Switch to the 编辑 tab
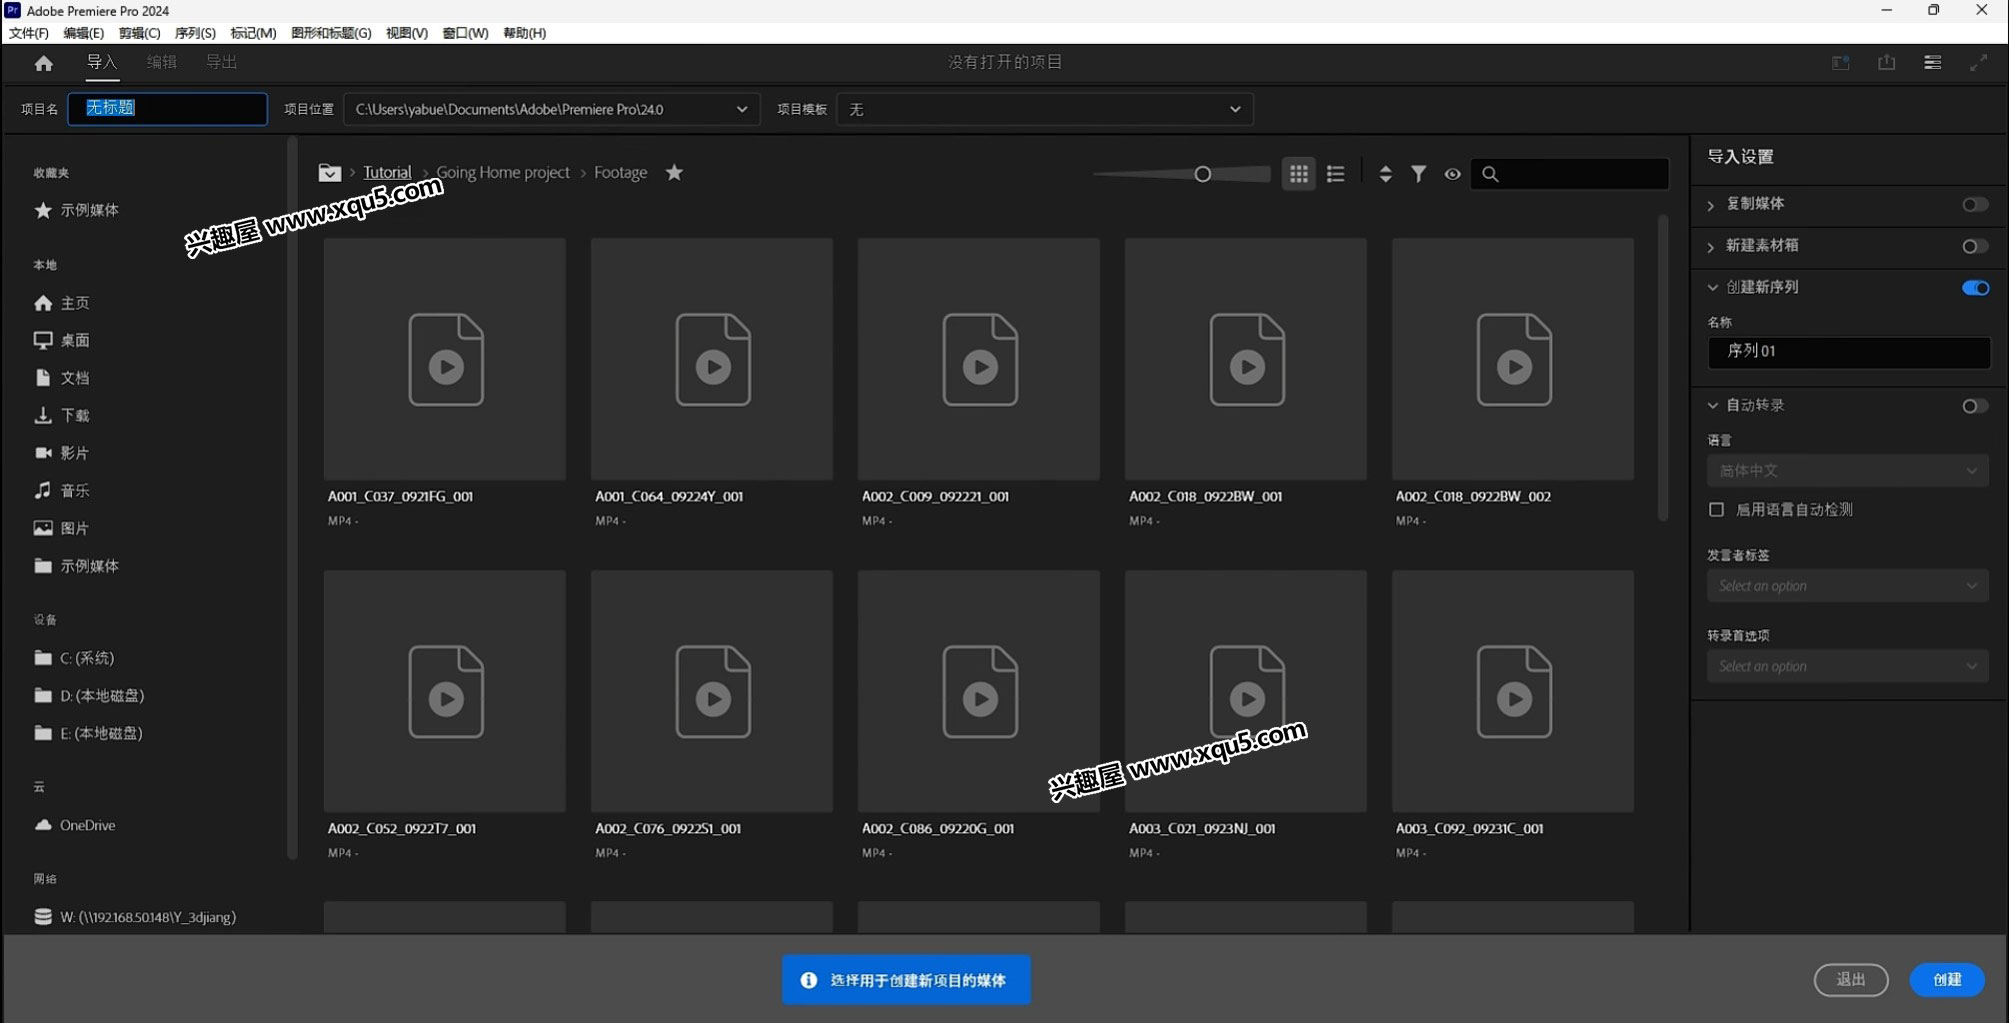The image size is (2009, 1023). [161, 62]
